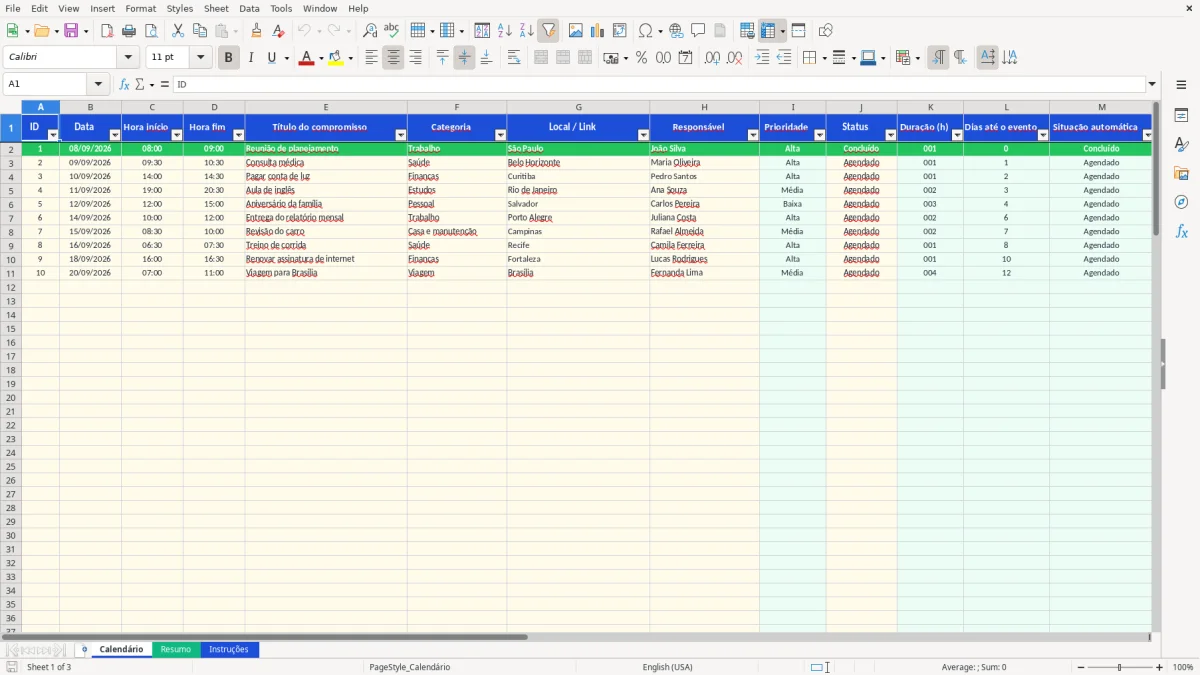This screenshot has height=675, width=1200.
Task: Expand the formula bar arrow
Action: [x=1152, y=85]
